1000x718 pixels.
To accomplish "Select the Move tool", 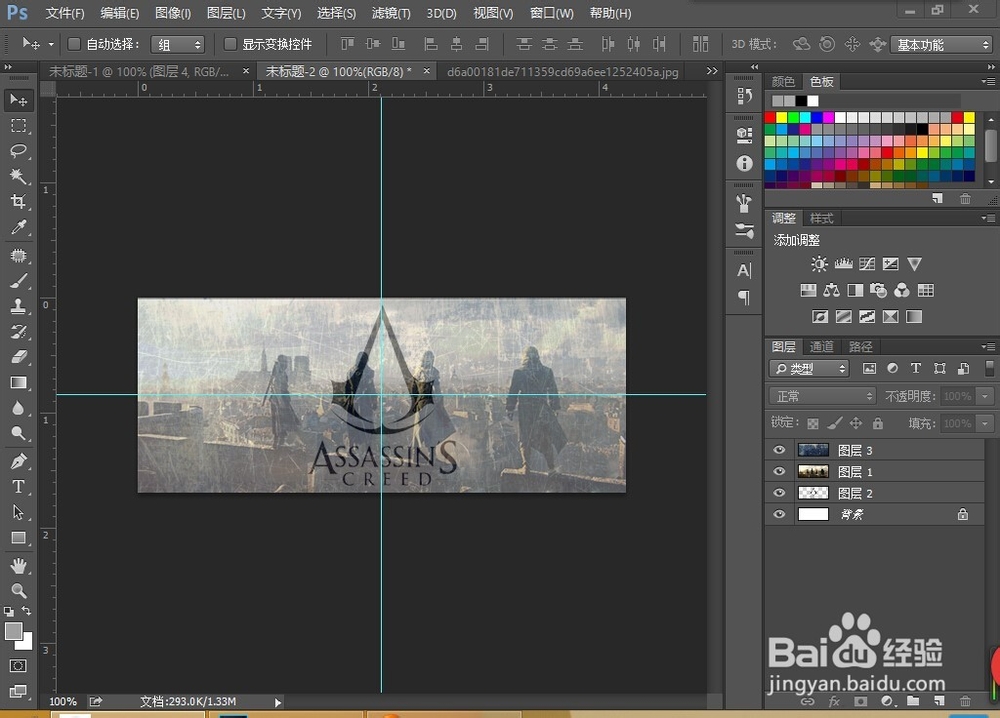I will tap(18, 100).
